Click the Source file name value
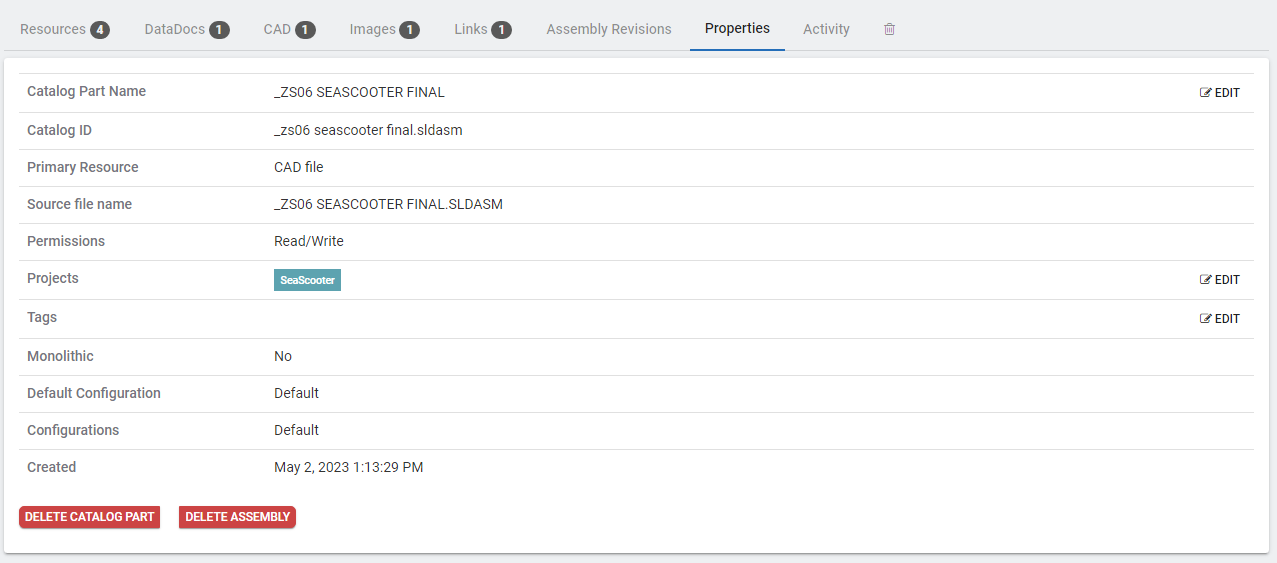The height and width of the screenshot is (563, 1277). 388,204
